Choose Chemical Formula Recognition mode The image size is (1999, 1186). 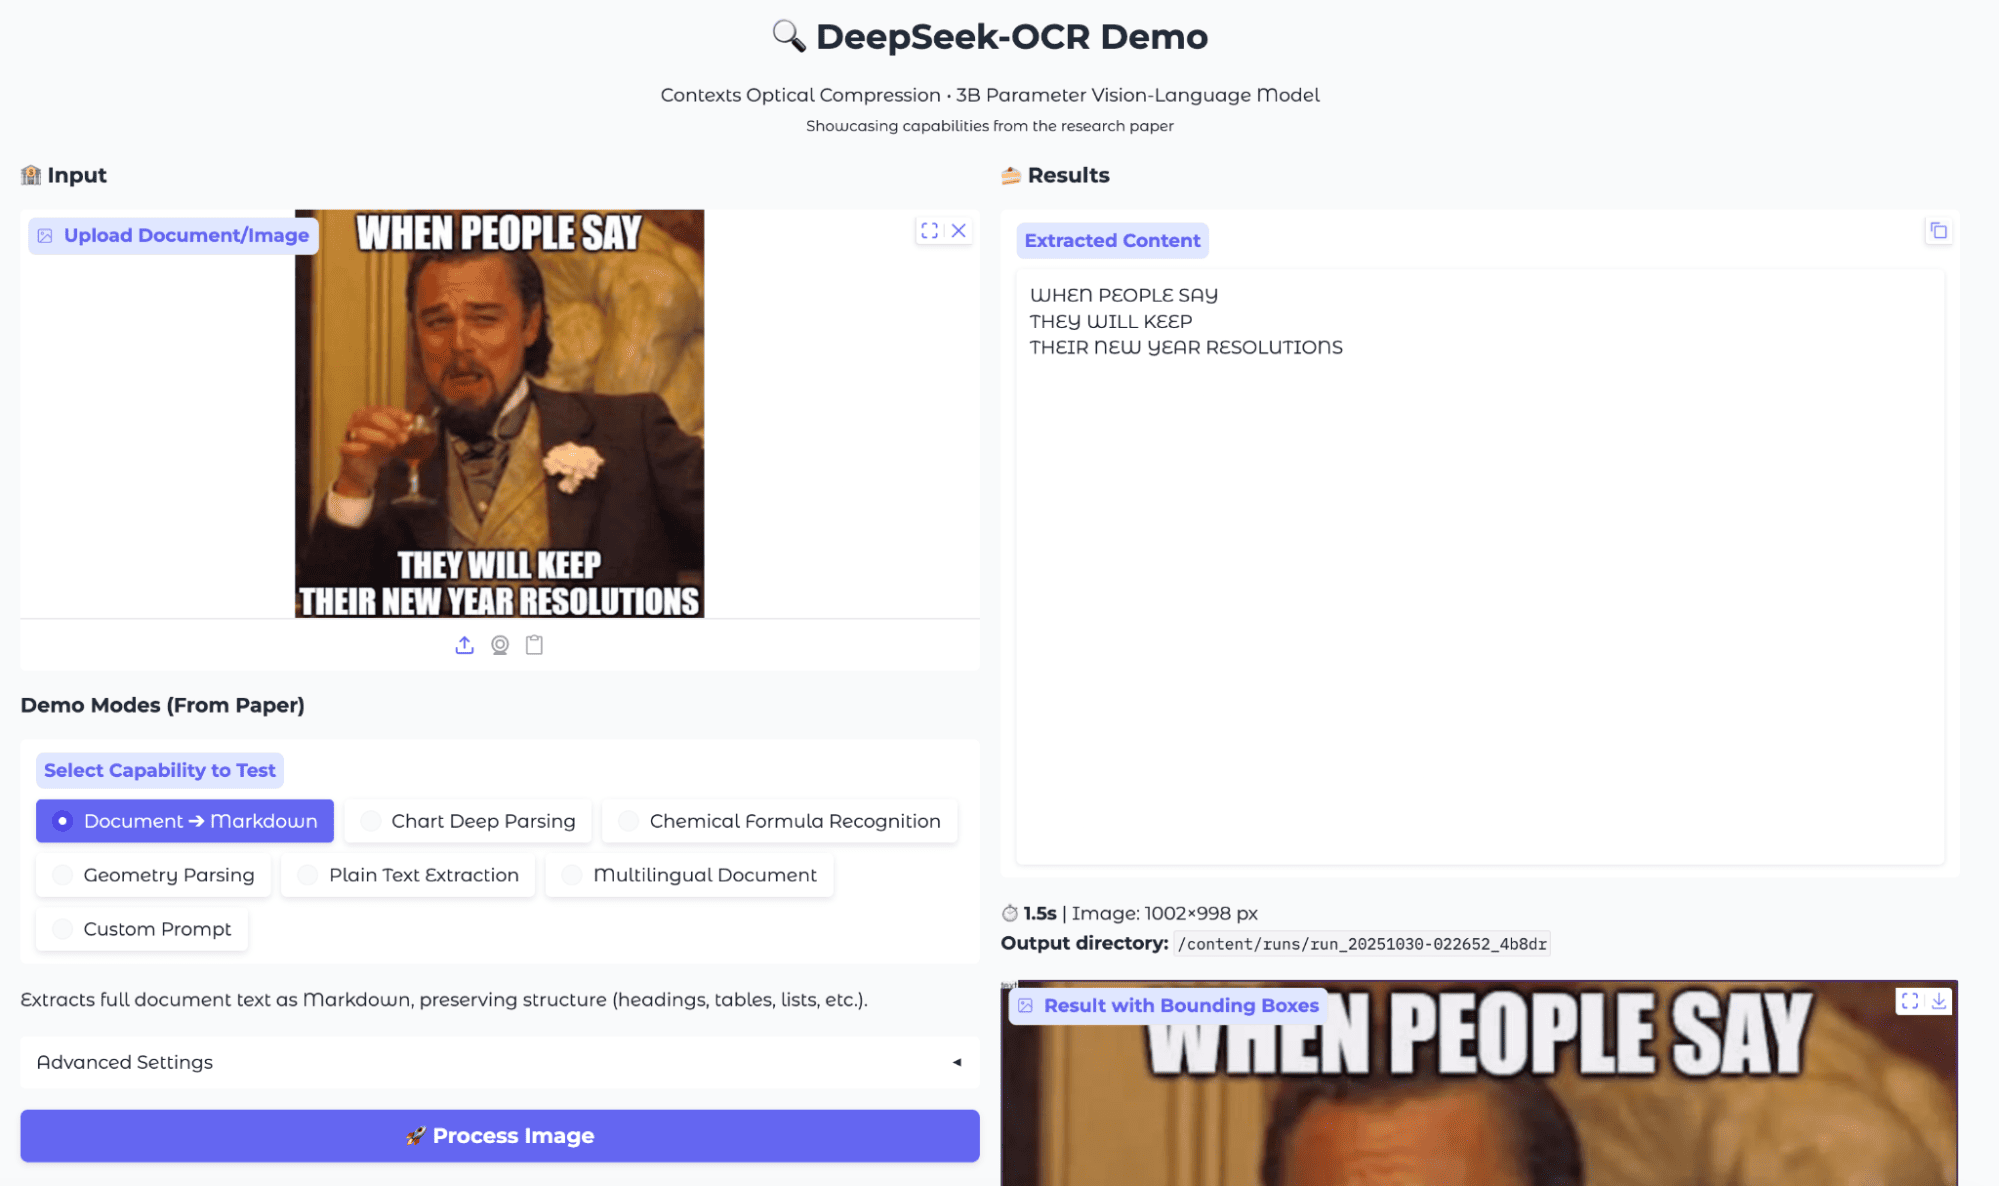pos(780,821)
